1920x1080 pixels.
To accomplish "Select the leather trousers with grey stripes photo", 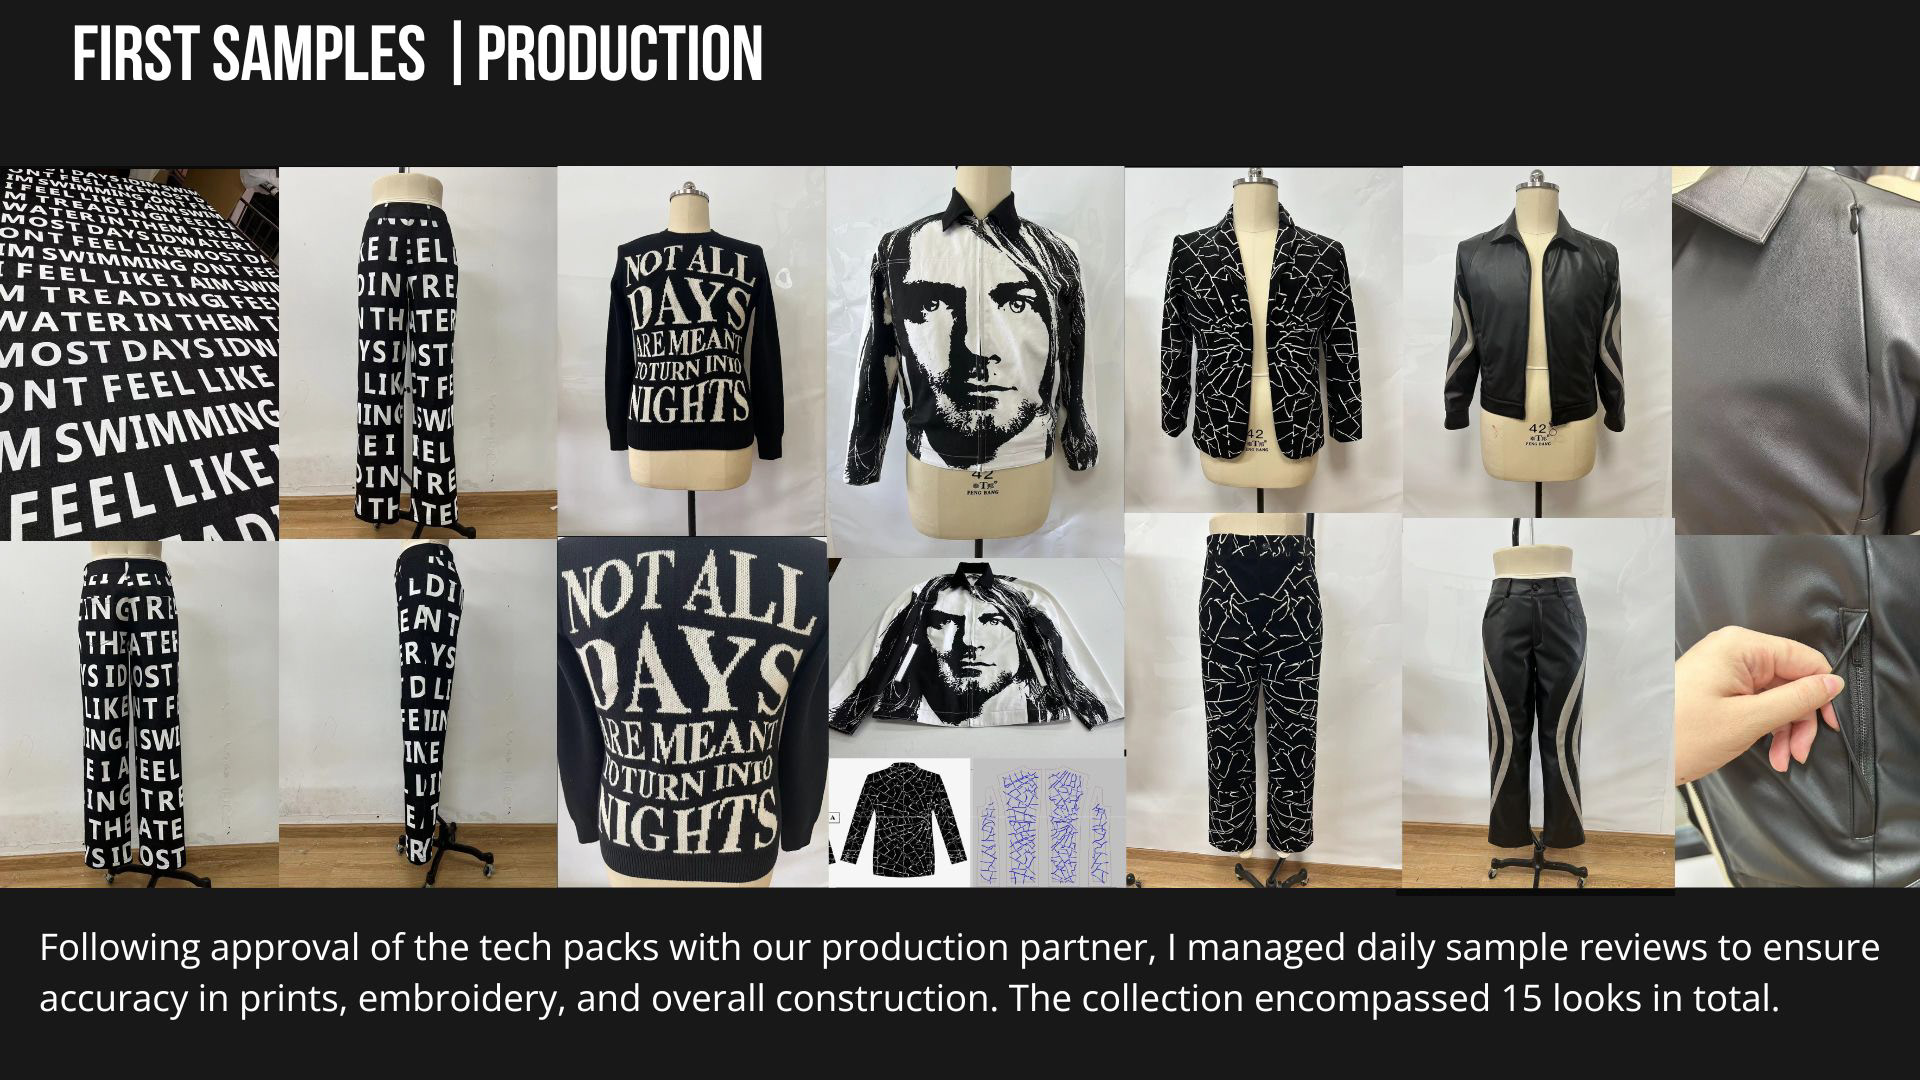I will click(x=1538, y=702).
